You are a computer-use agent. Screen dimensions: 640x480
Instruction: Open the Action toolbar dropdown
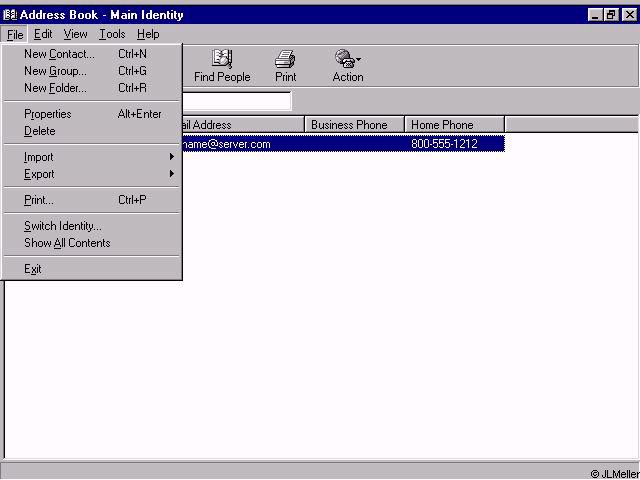click(348, 65)
